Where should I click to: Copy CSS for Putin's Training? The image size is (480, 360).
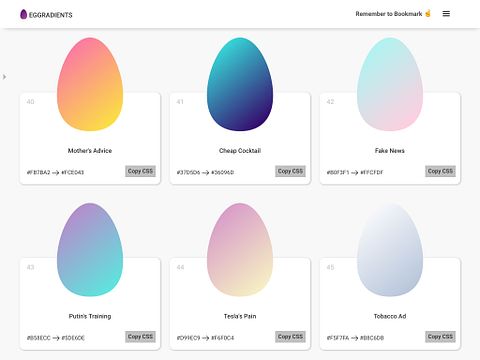(140, 337)
